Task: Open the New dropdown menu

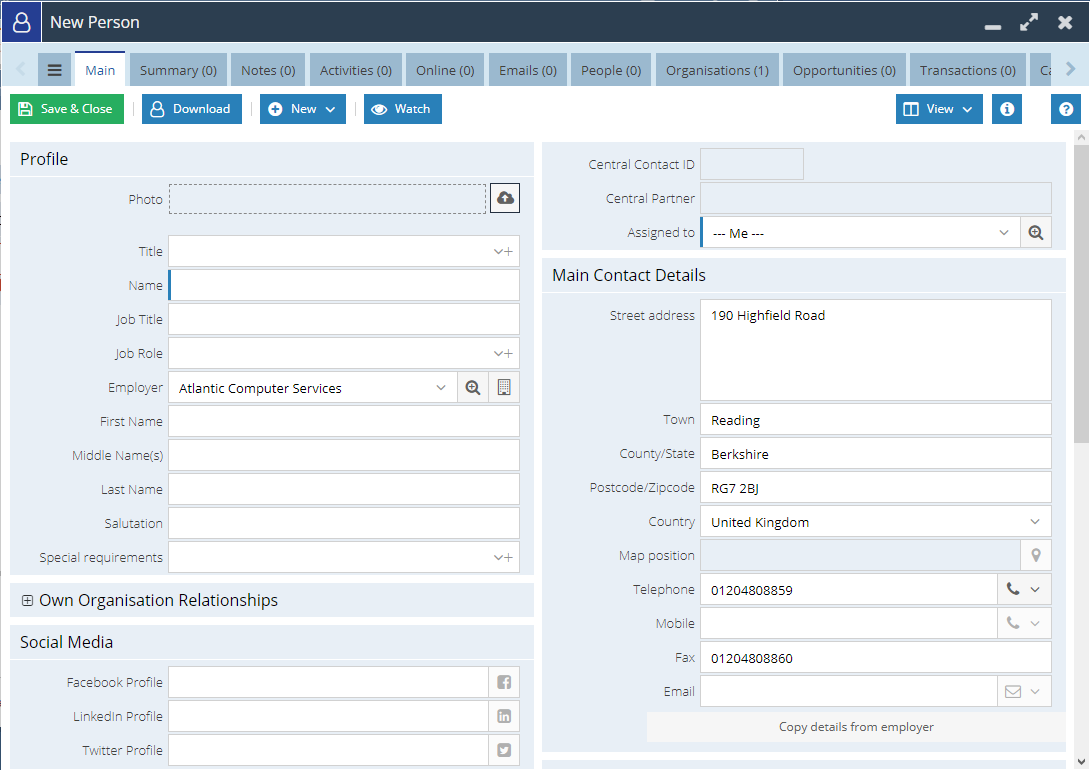Action: tap(302, 108)
